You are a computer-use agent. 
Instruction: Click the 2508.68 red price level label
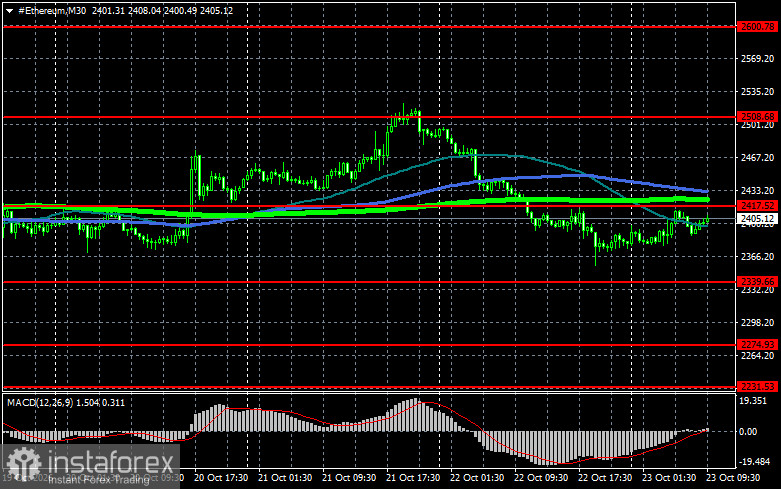point(758,117)
